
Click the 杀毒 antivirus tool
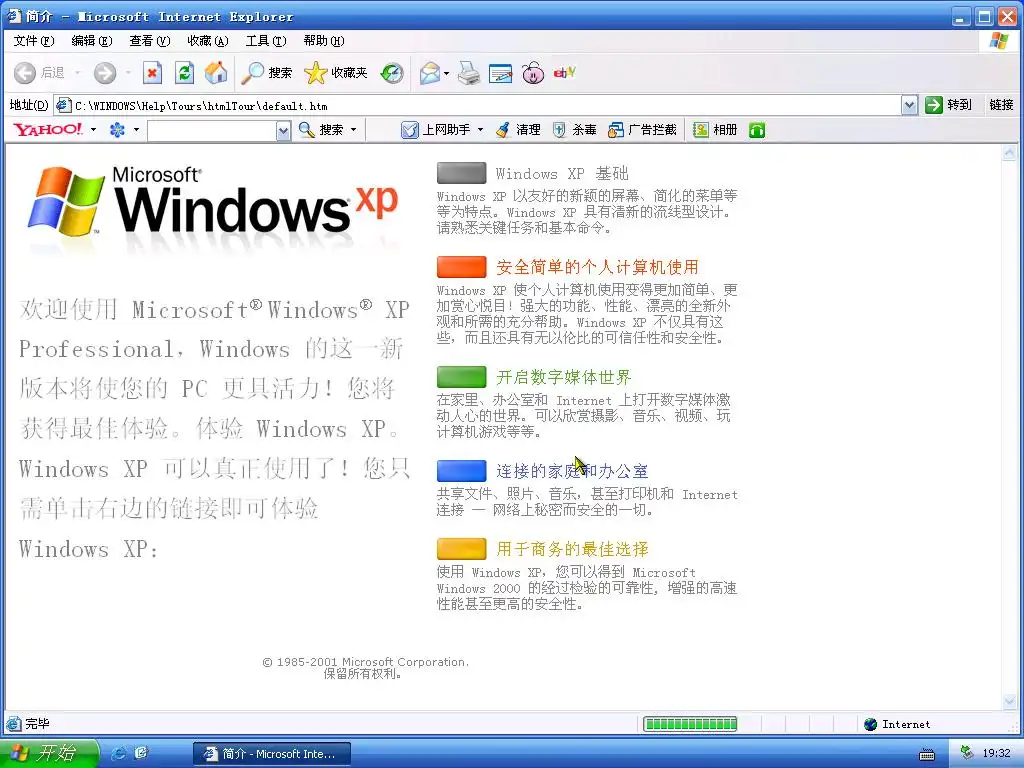tap(574, 129)
